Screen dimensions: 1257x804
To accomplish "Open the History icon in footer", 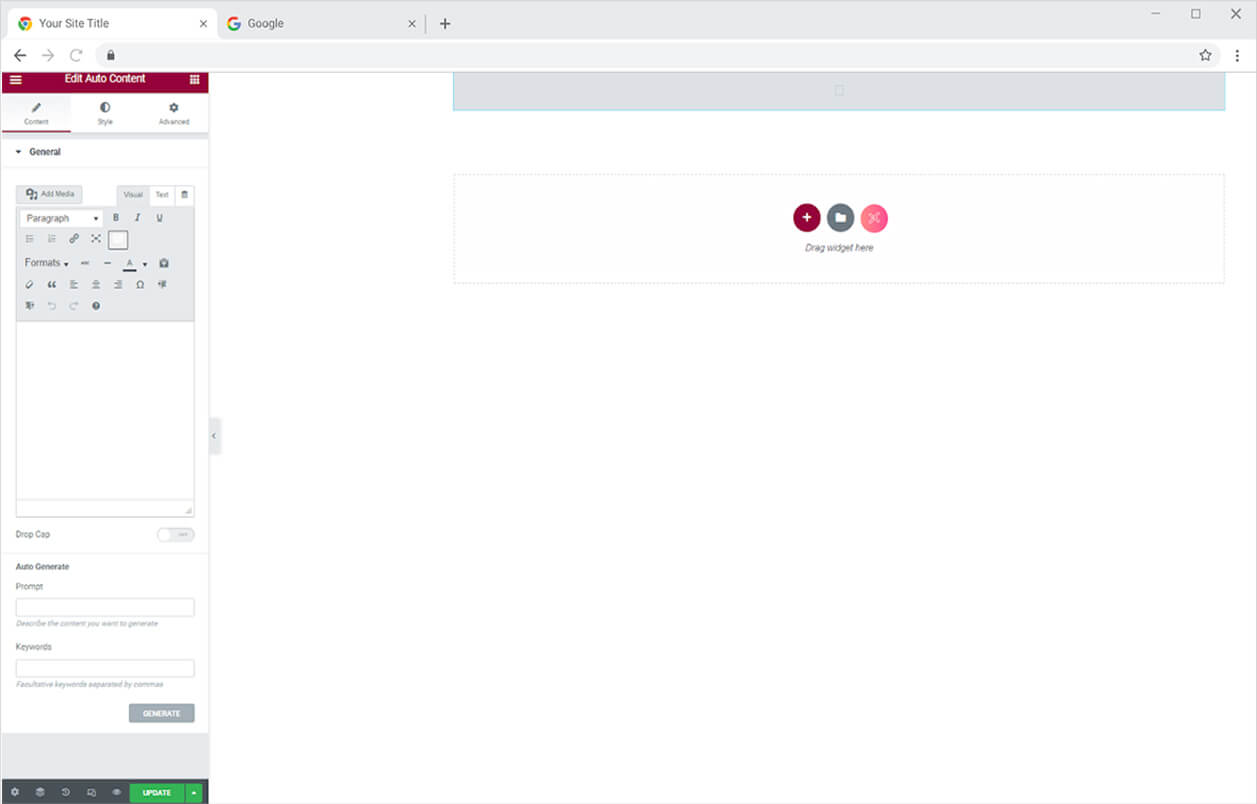I will (66, 793).
